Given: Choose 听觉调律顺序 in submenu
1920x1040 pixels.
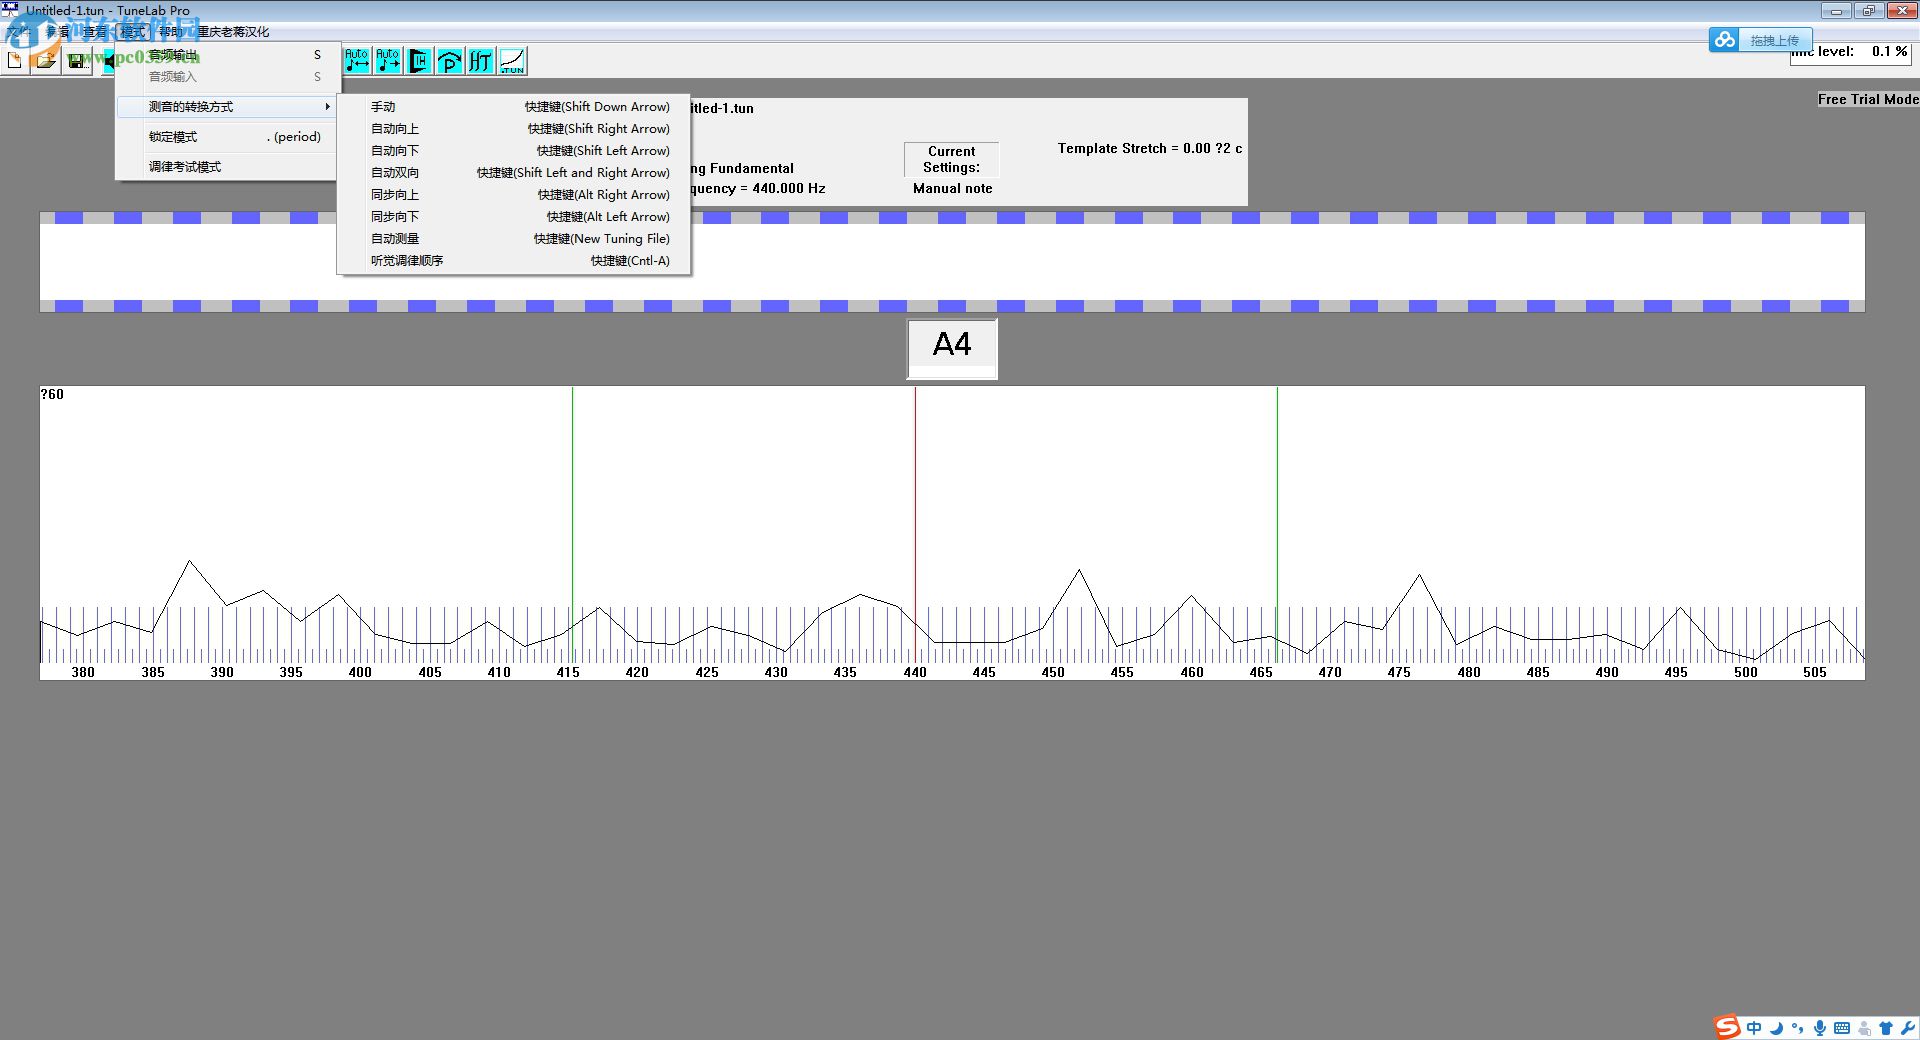Looking at the screenshot, I should [x=514, y=261].
